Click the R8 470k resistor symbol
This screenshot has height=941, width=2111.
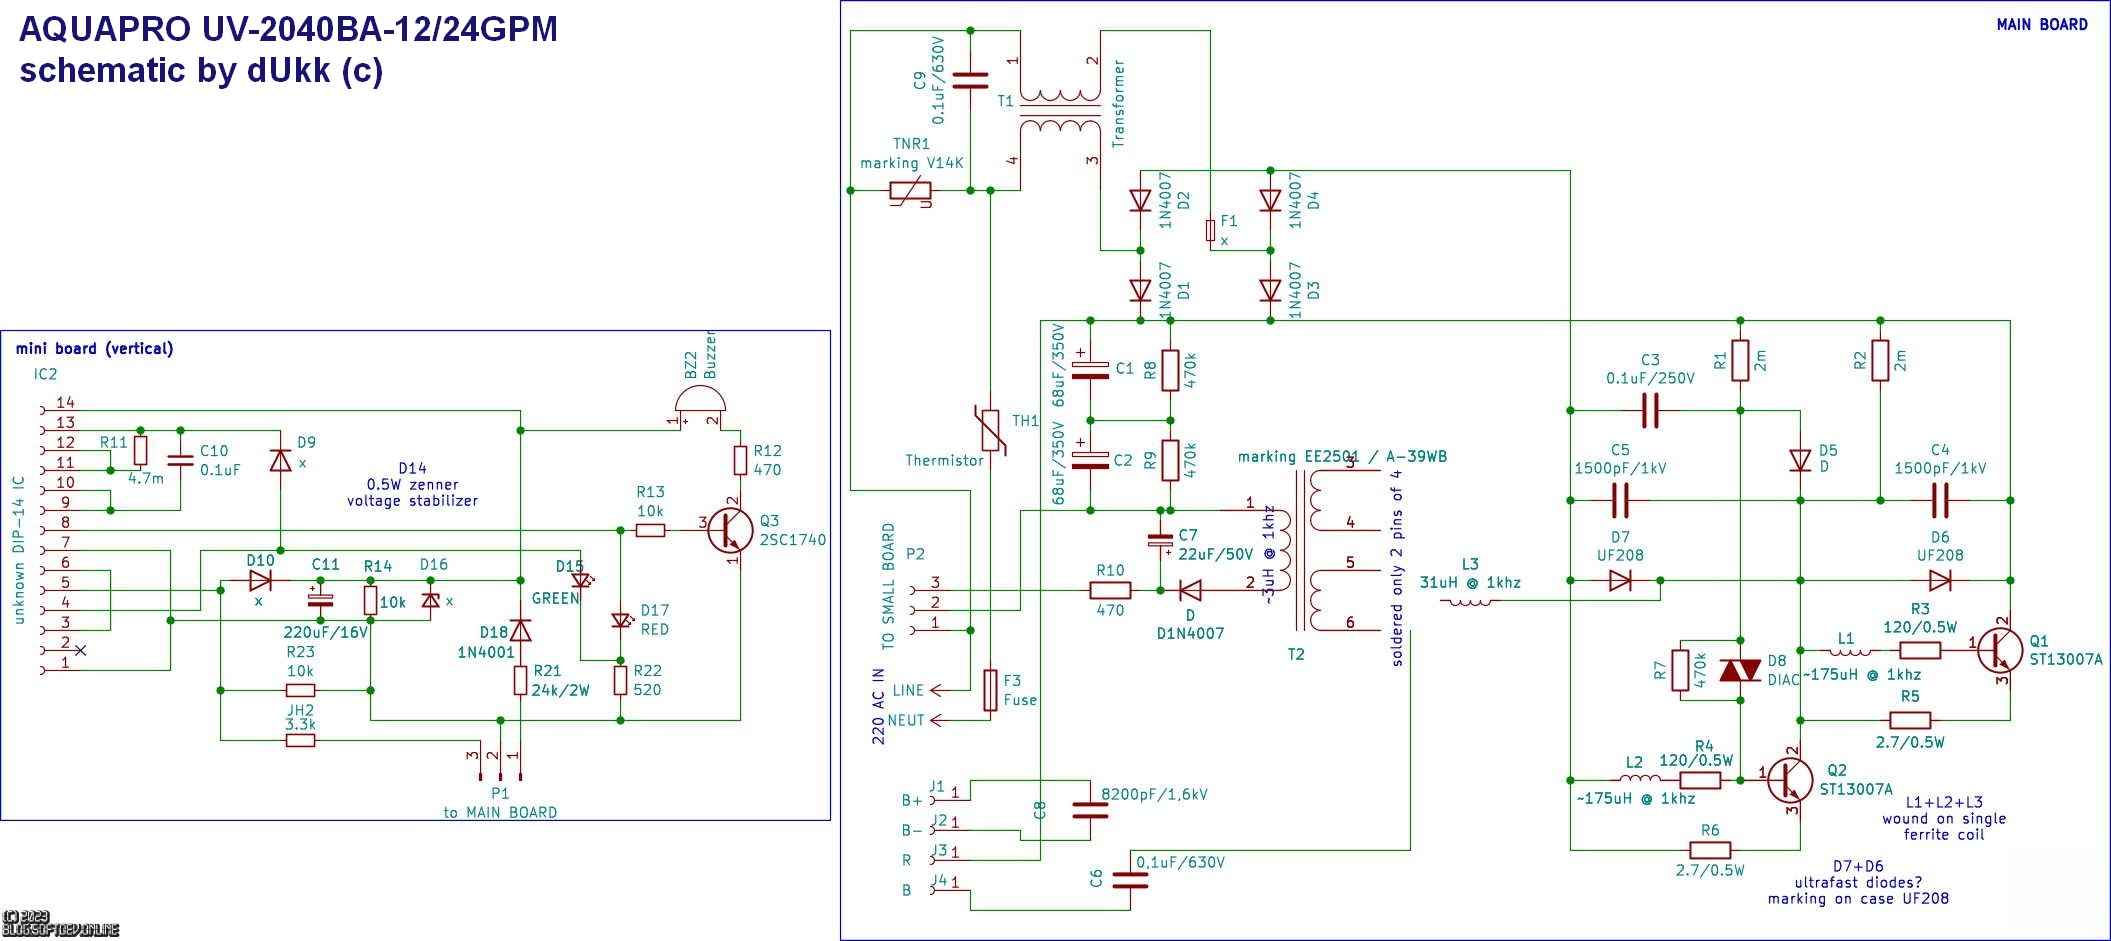(x=1170, y=370)
